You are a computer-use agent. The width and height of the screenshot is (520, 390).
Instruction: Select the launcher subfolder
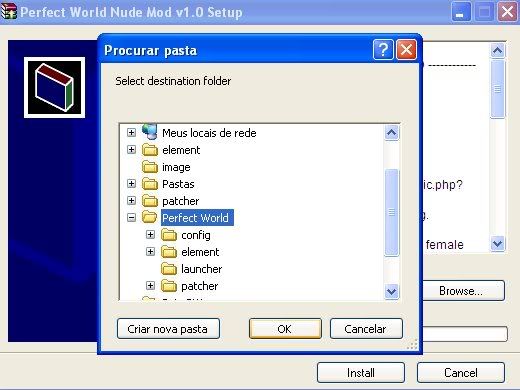pyautogui.click(x=201, y=269)
